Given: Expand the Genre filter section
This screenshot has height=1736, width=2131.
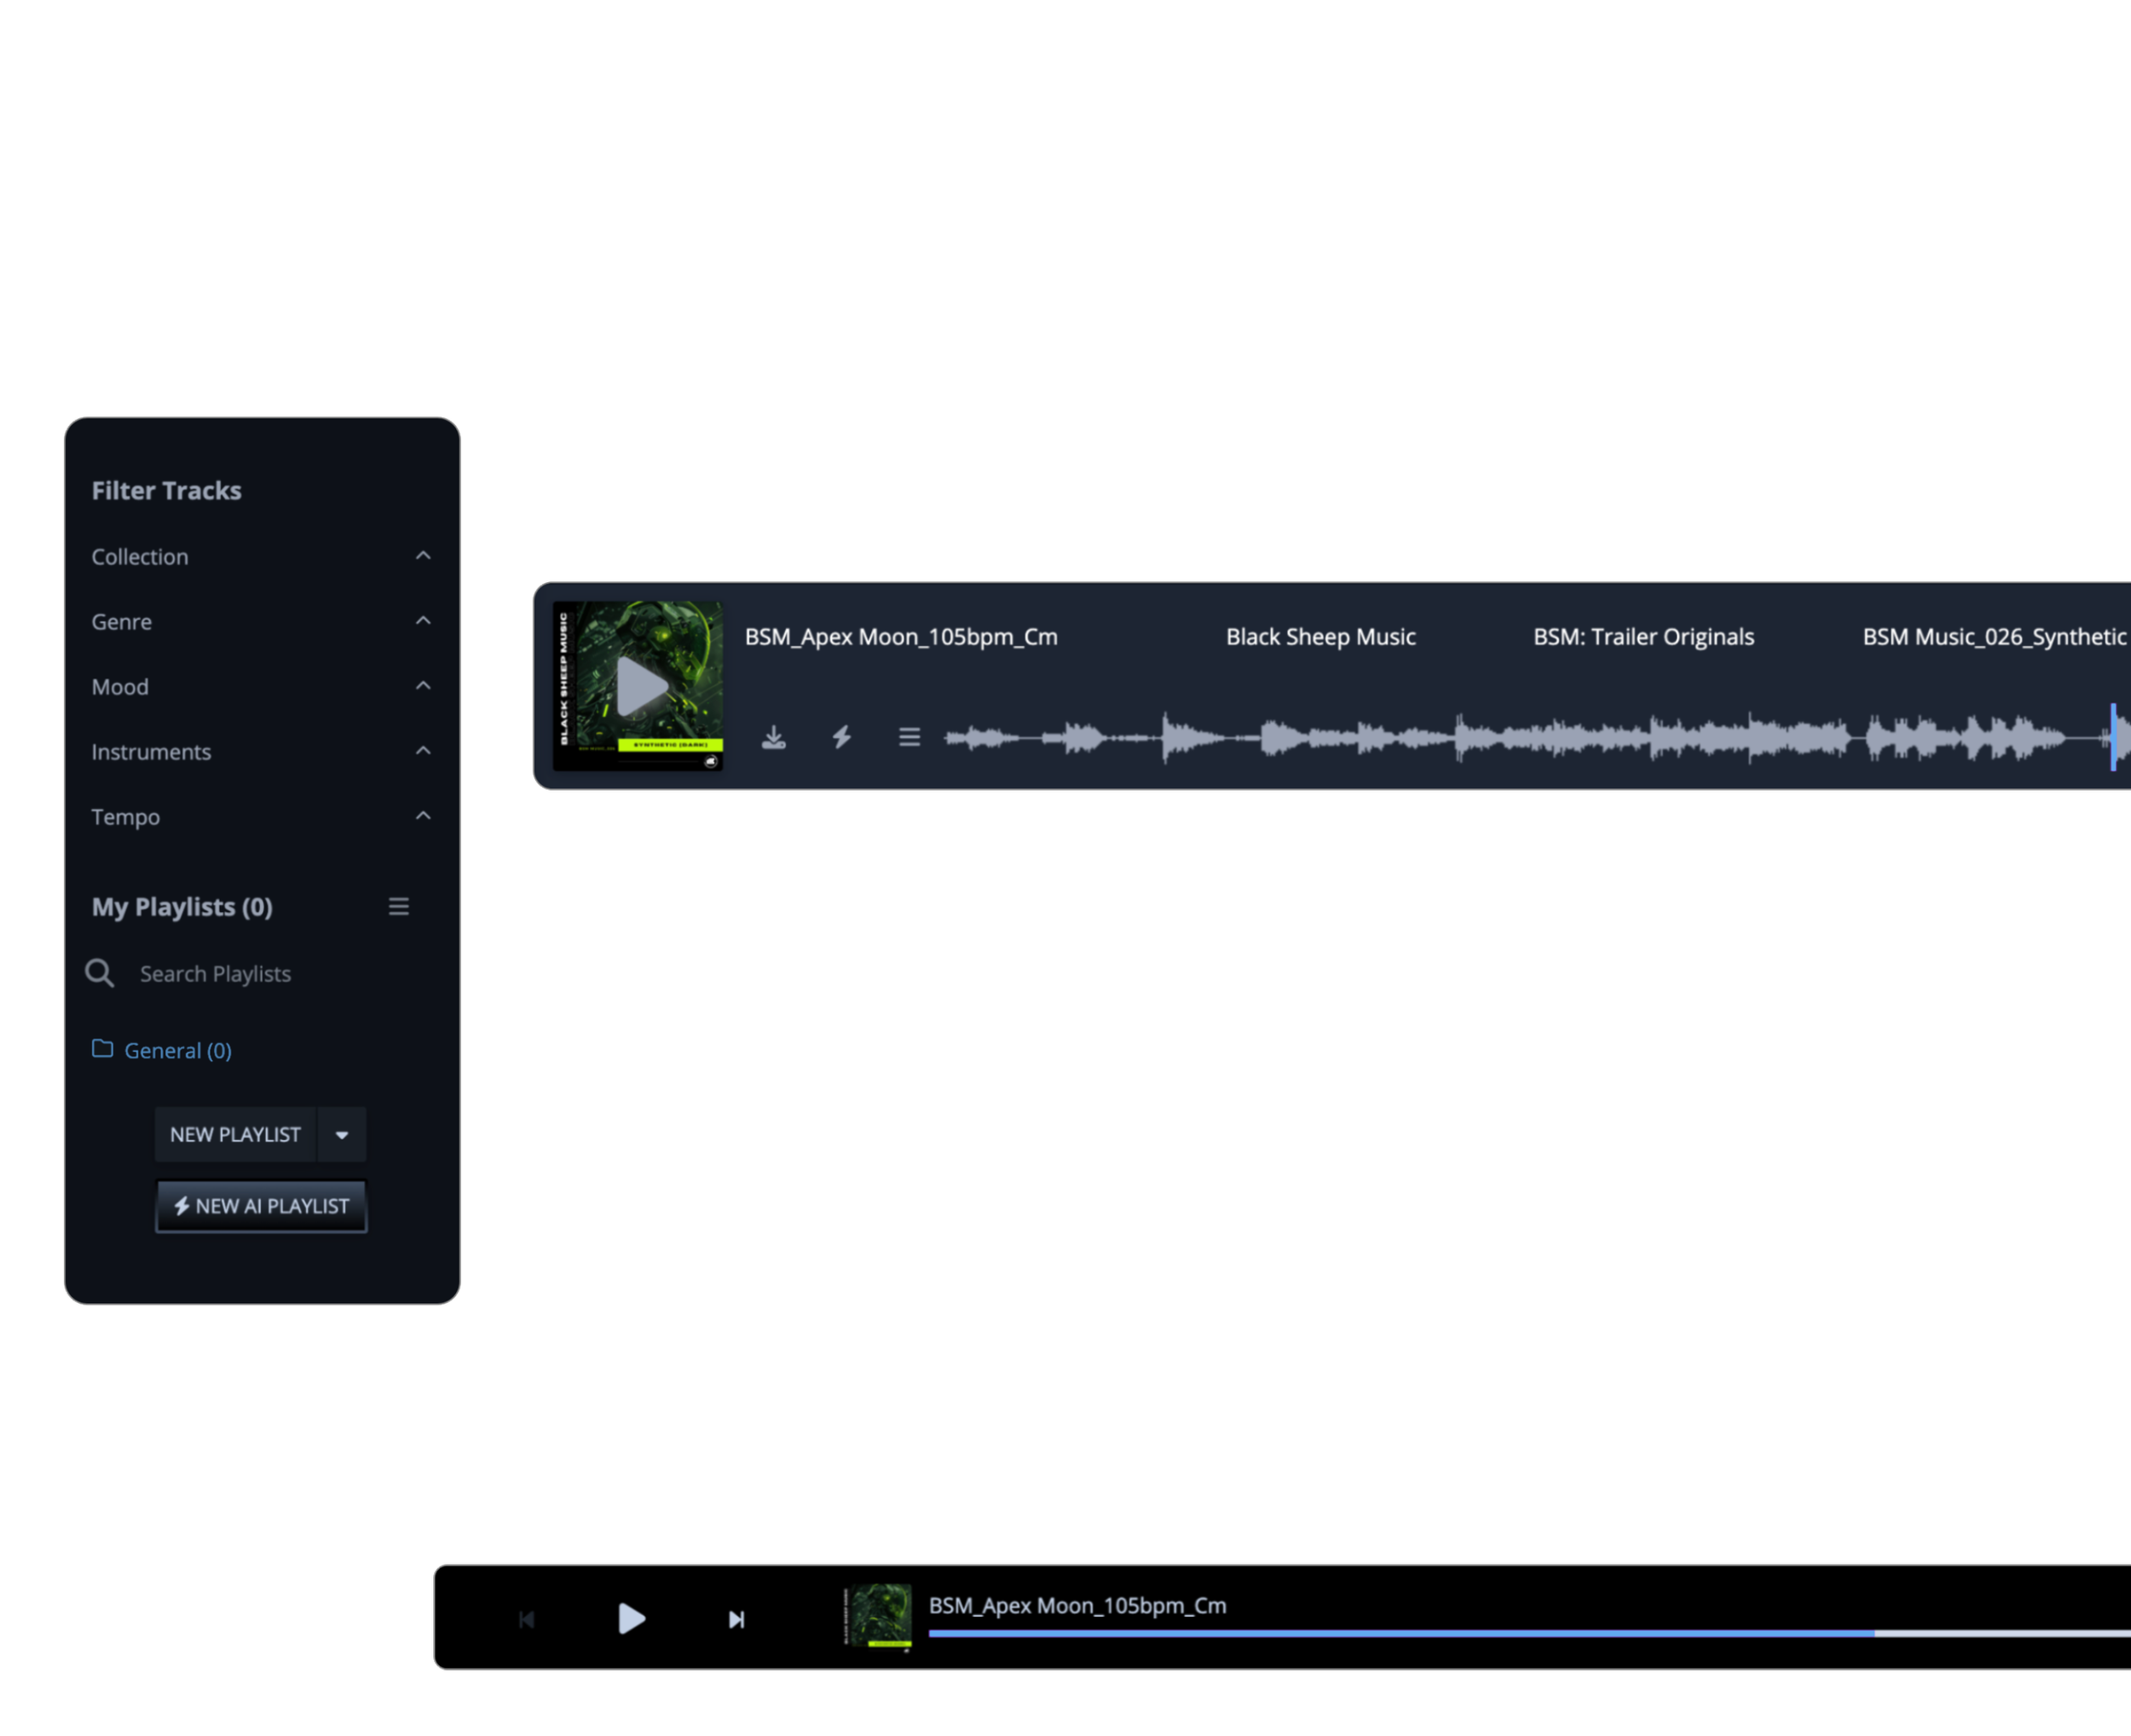Looking at the screenshot, I should 423,621.
